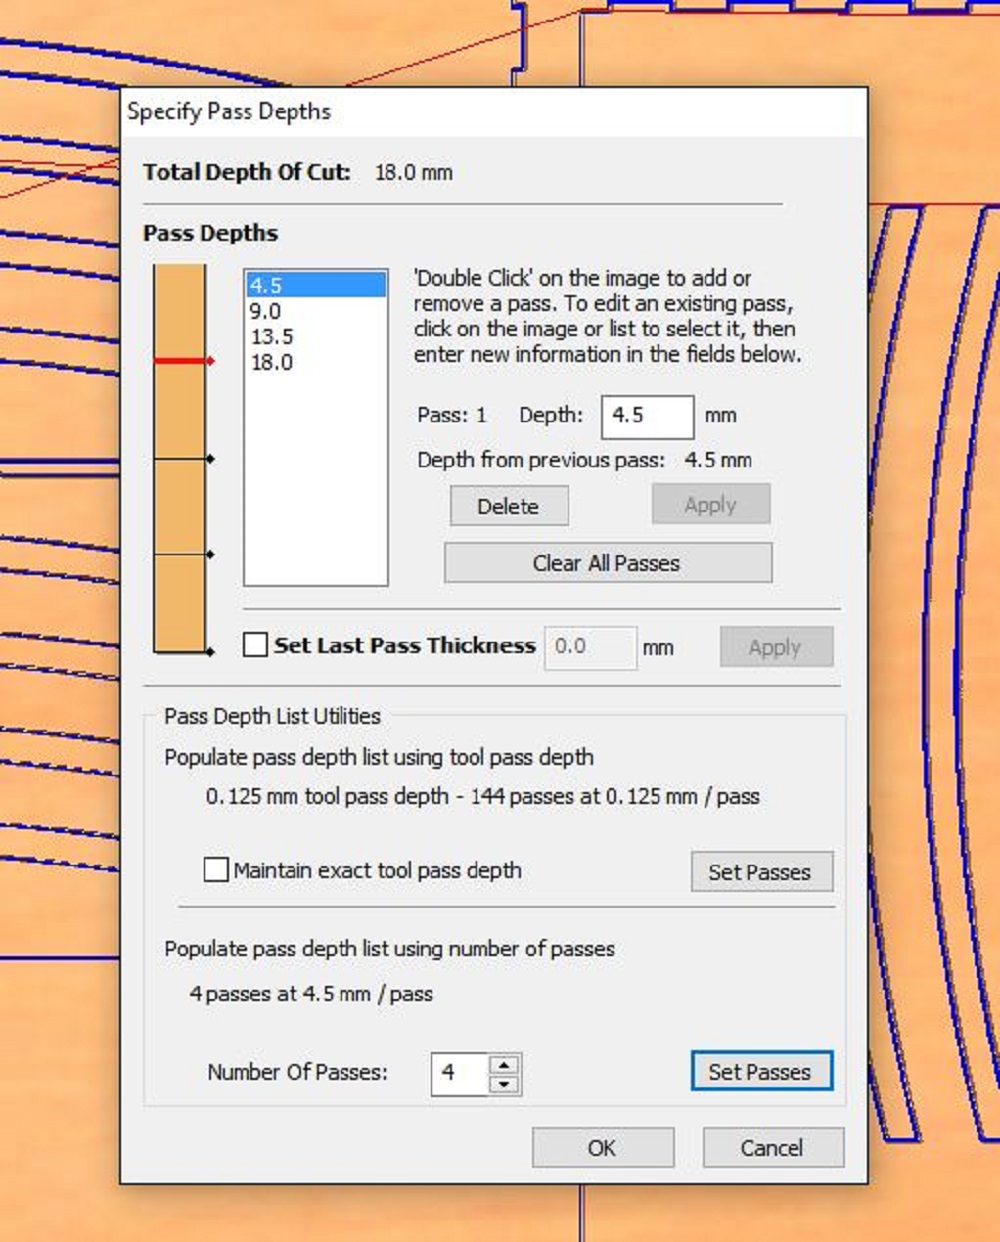Screen dimensions: 1000x1242
Task: Clear All Passes
Action: tap(608, 563)
